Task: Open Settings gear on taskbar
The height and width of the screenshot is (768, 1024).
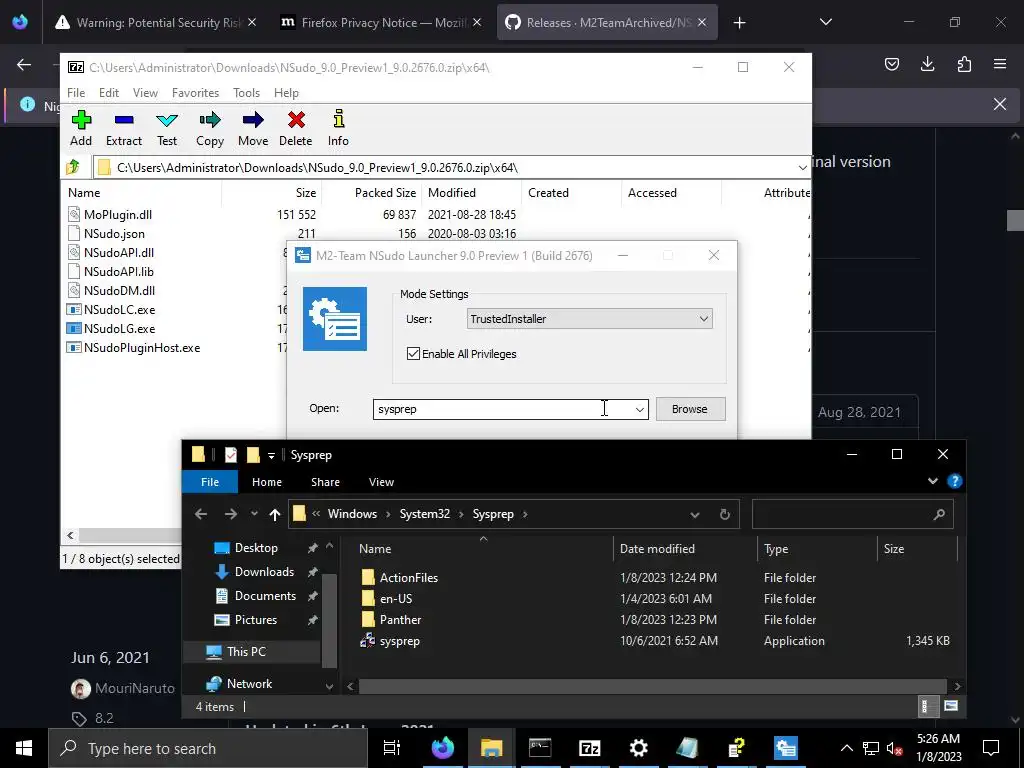Action: [638, 748]
